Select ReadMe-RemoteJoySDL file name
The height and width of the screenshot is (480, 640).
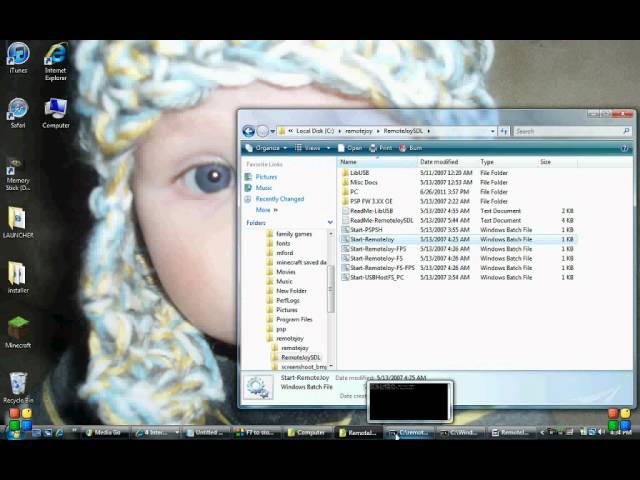coord(382,220)
